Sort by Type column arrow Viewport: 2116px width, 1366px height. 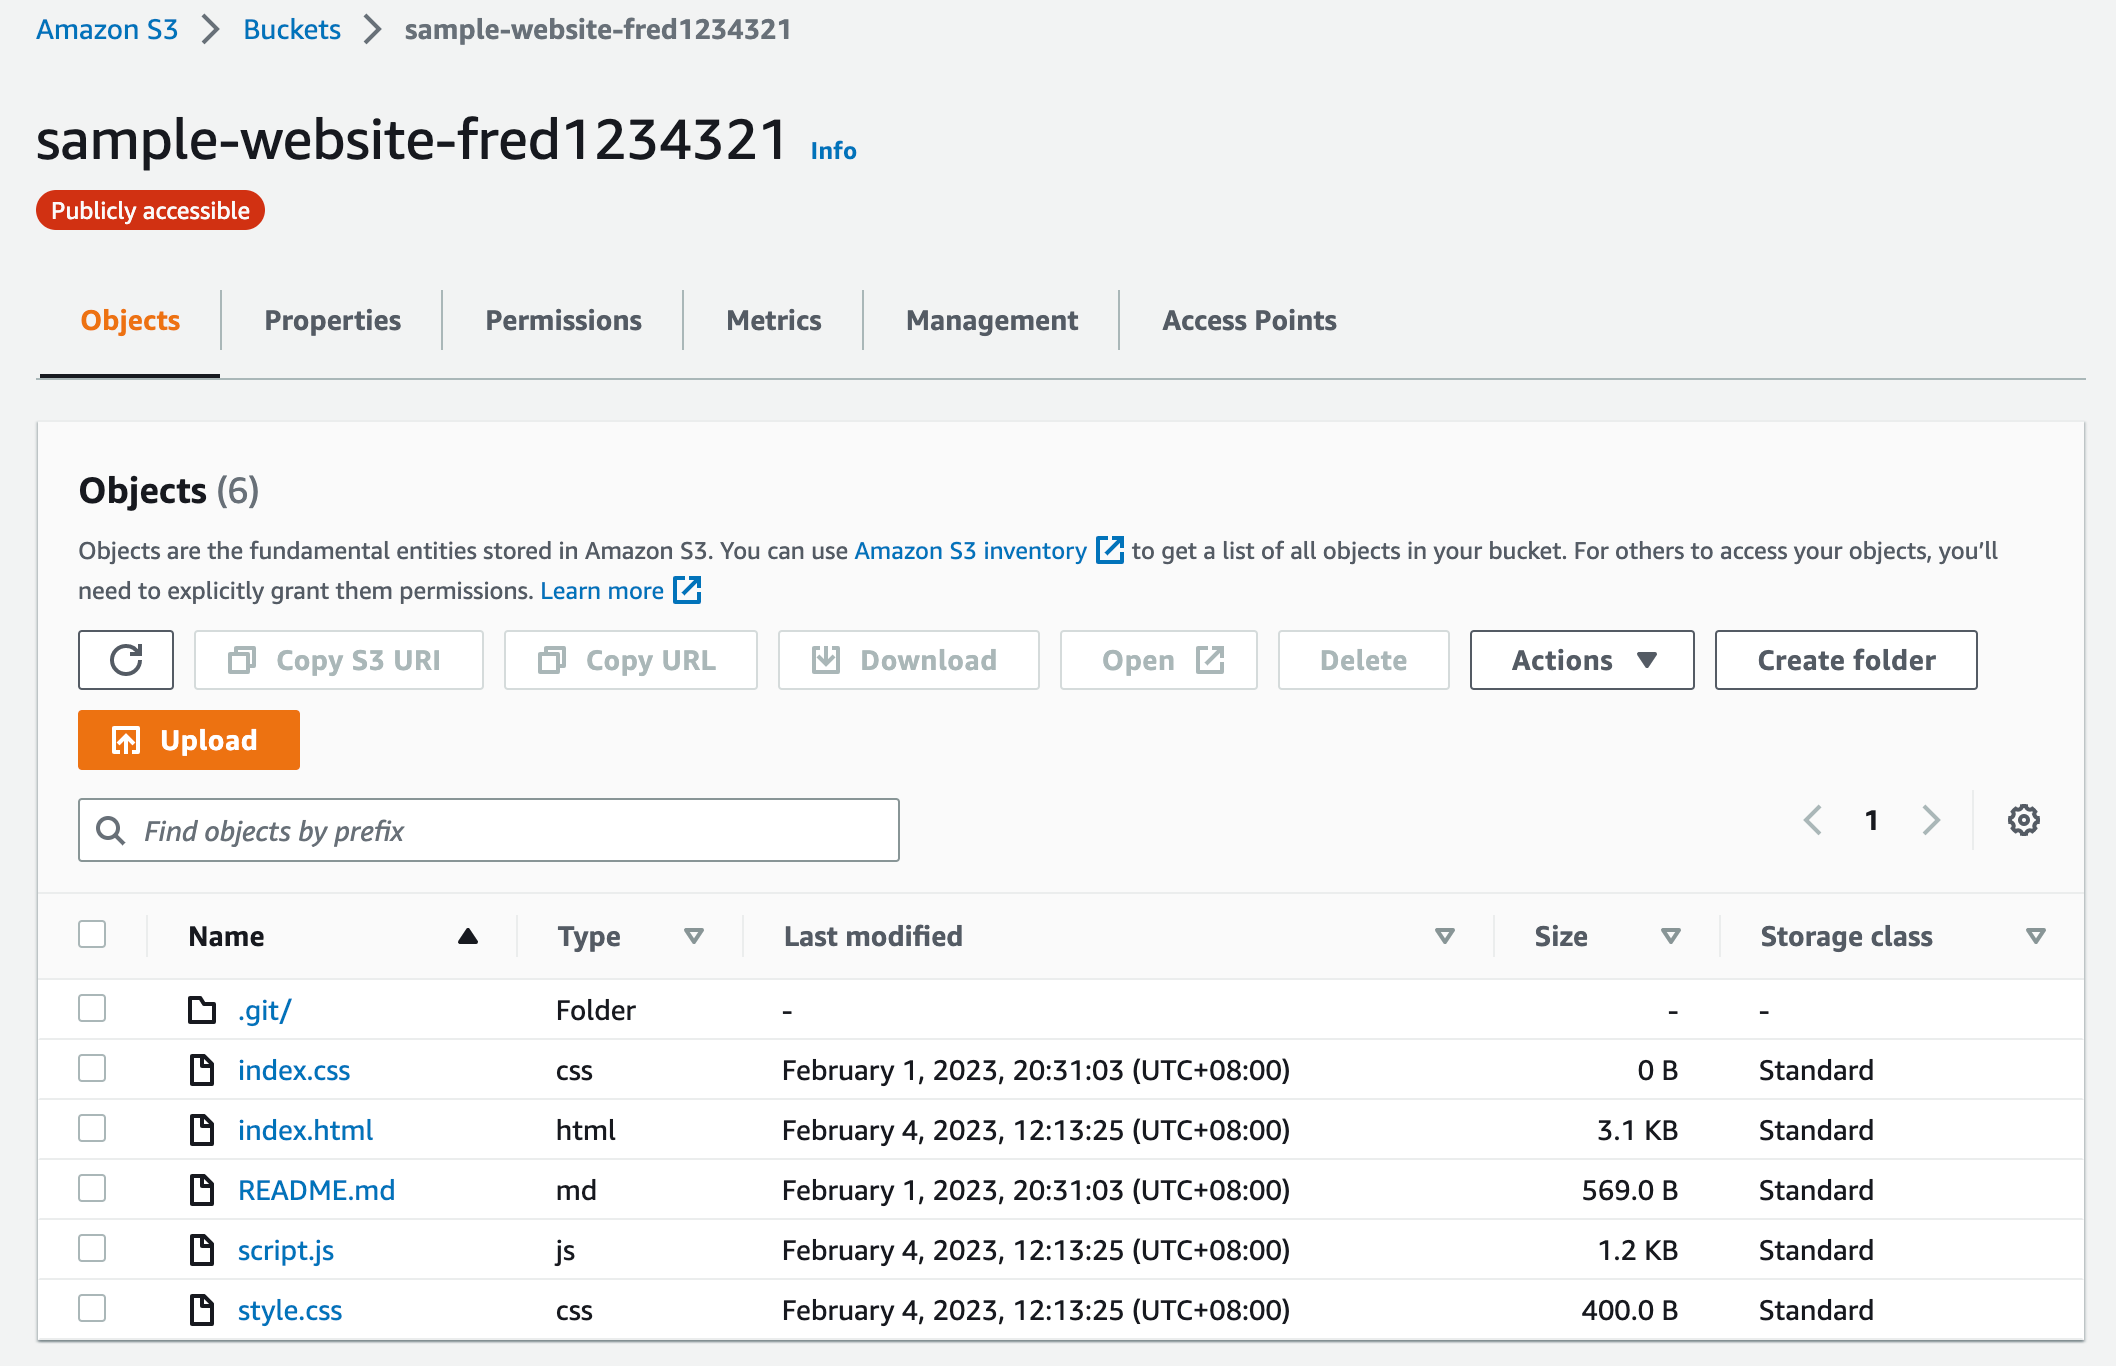pos(693,936)
